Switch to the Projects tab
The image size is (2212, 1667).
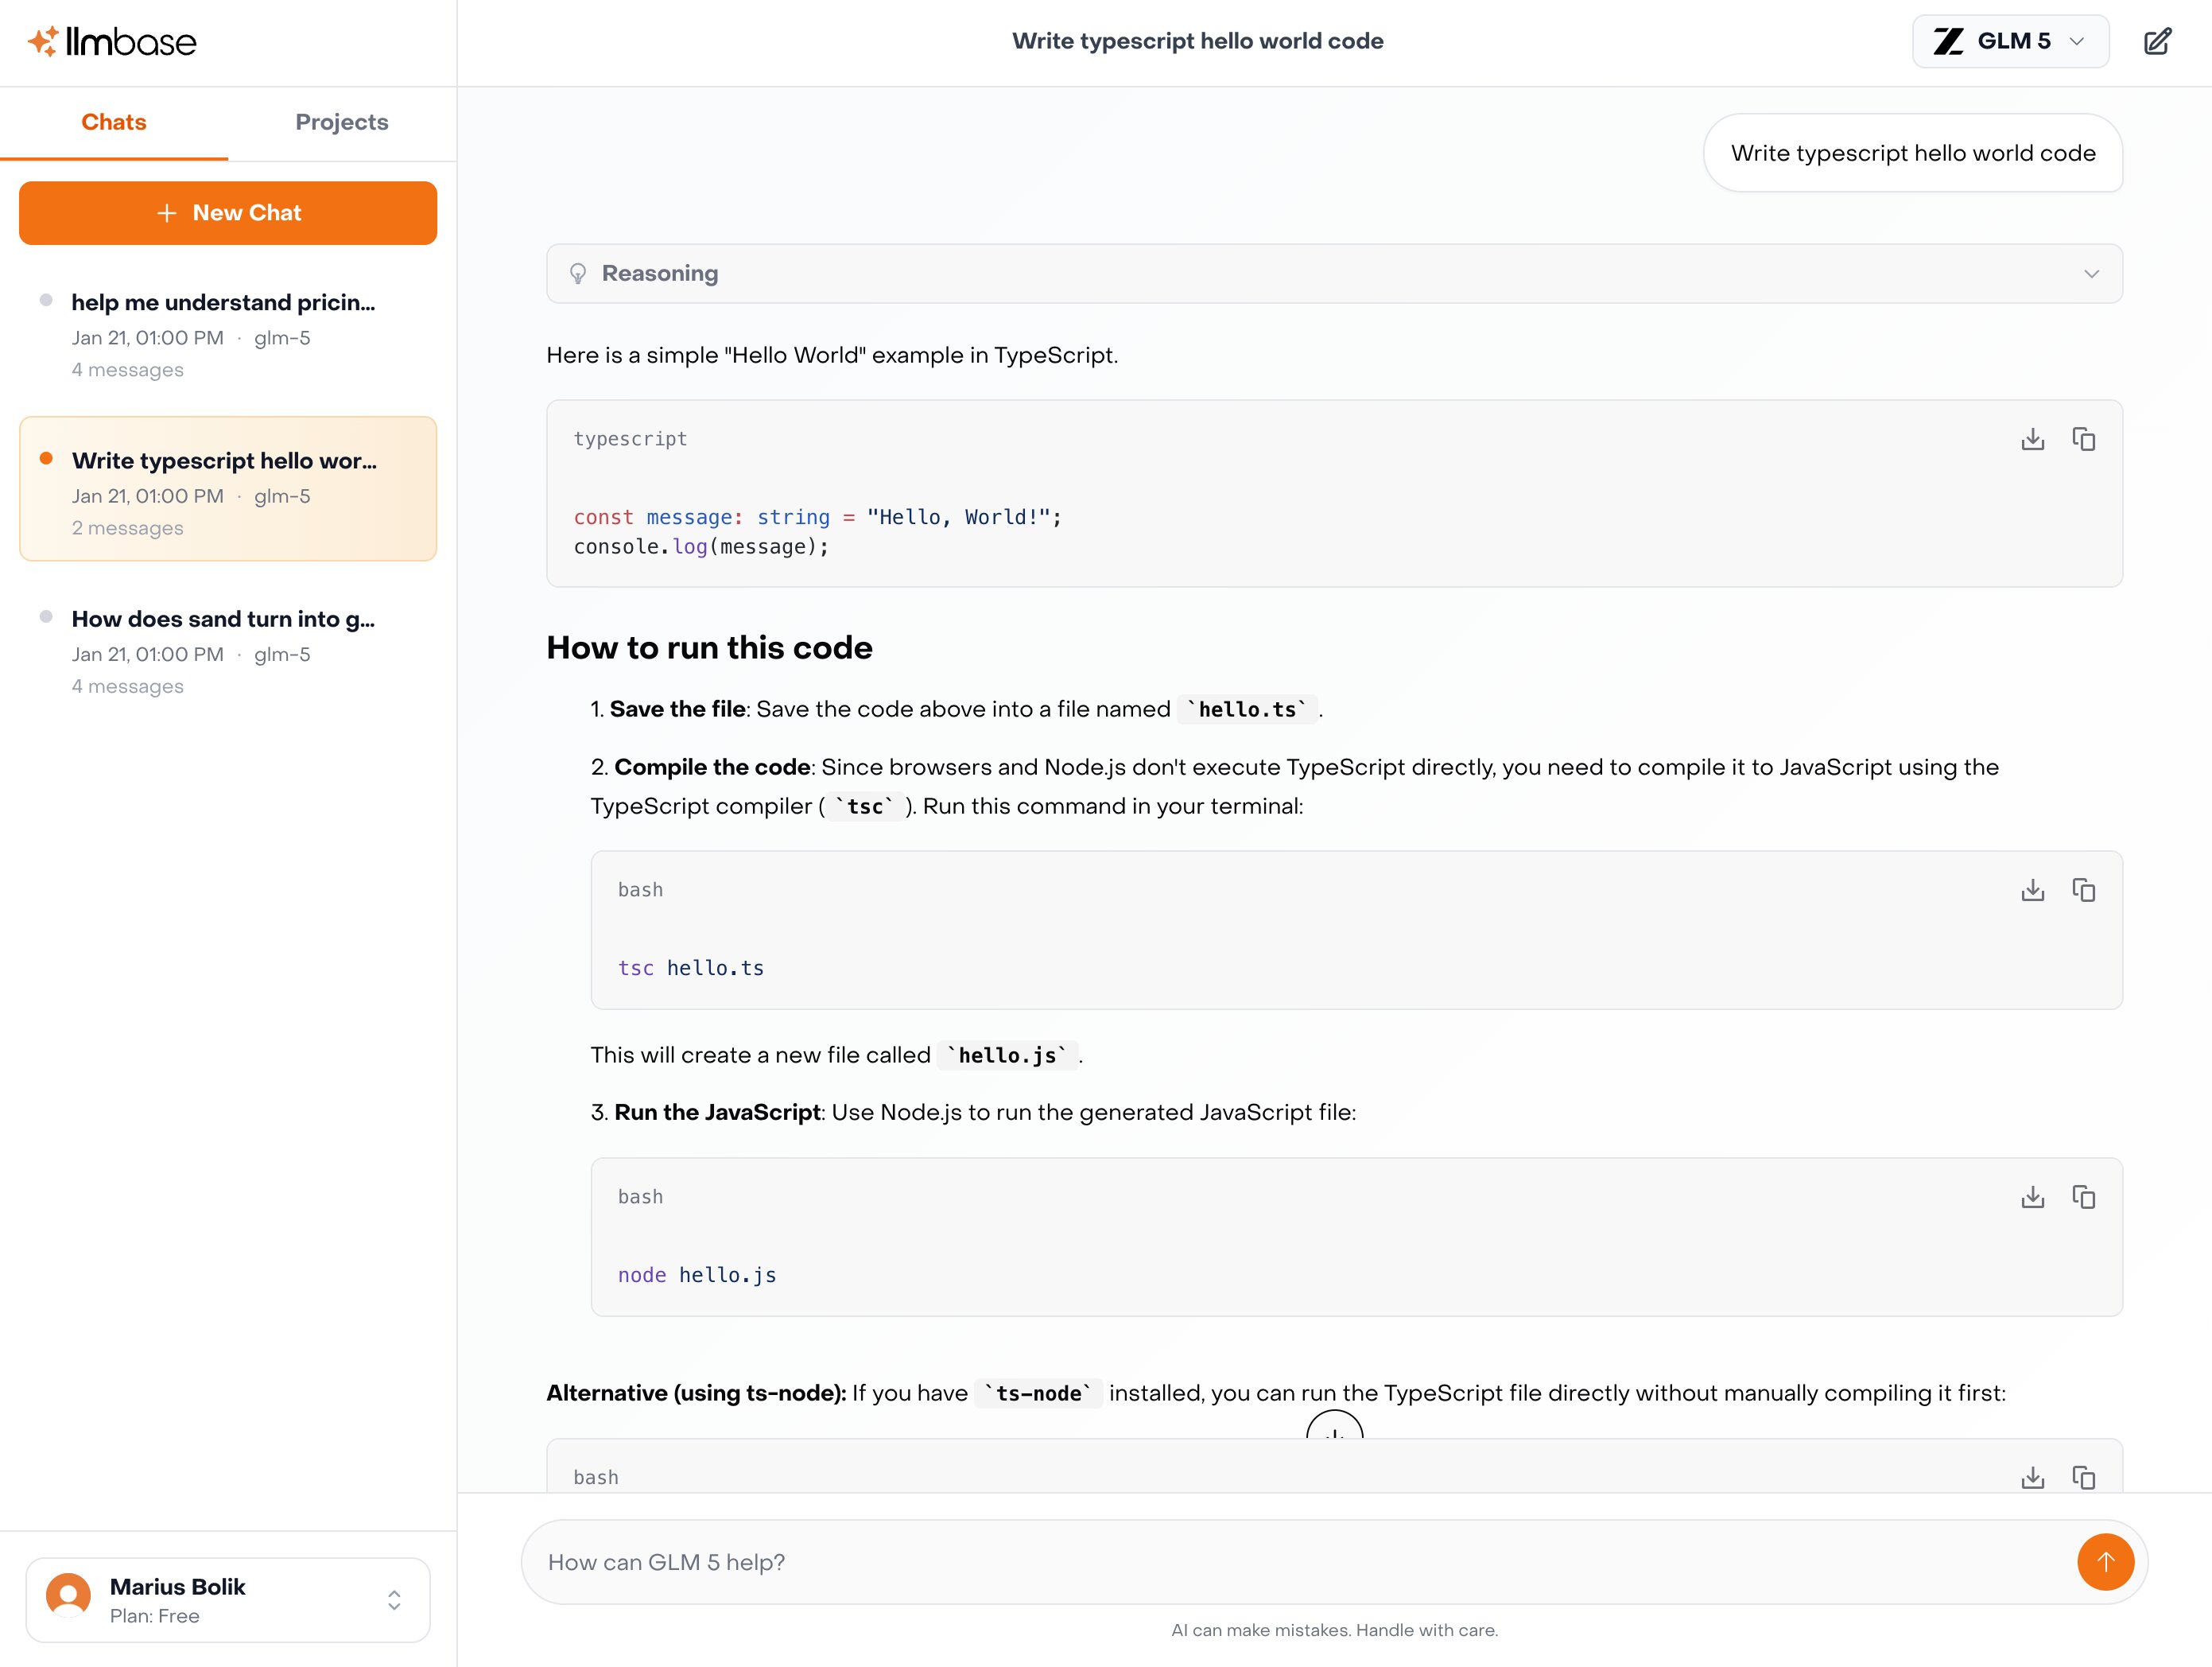pos(341,122)
